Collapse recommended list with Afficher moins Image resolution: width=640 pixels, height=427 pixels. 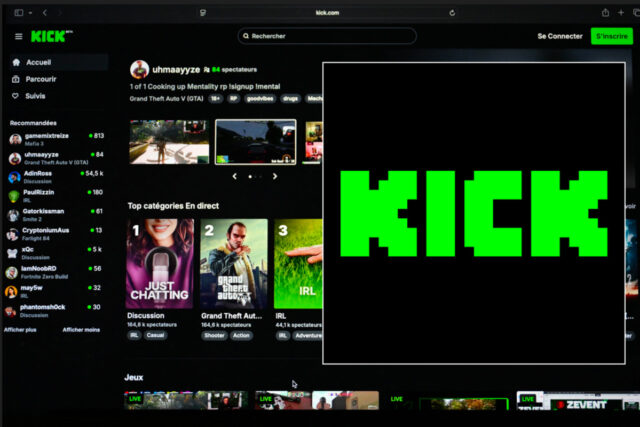(80, 329)
